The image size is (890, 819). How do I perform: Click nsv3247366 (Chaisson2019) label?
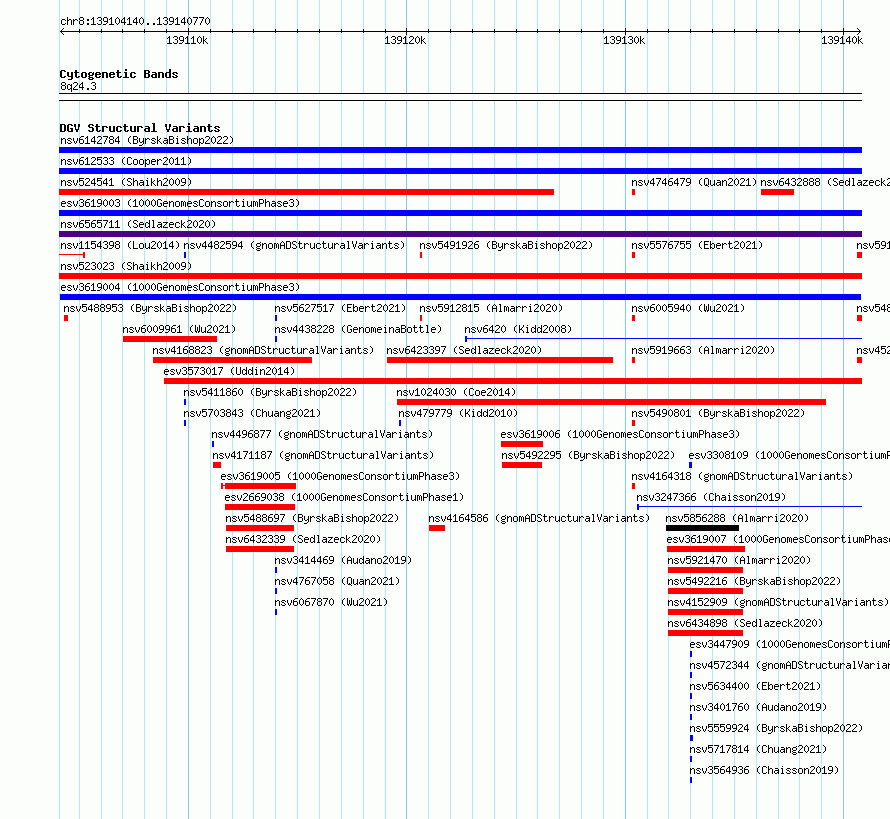(711, 497)
